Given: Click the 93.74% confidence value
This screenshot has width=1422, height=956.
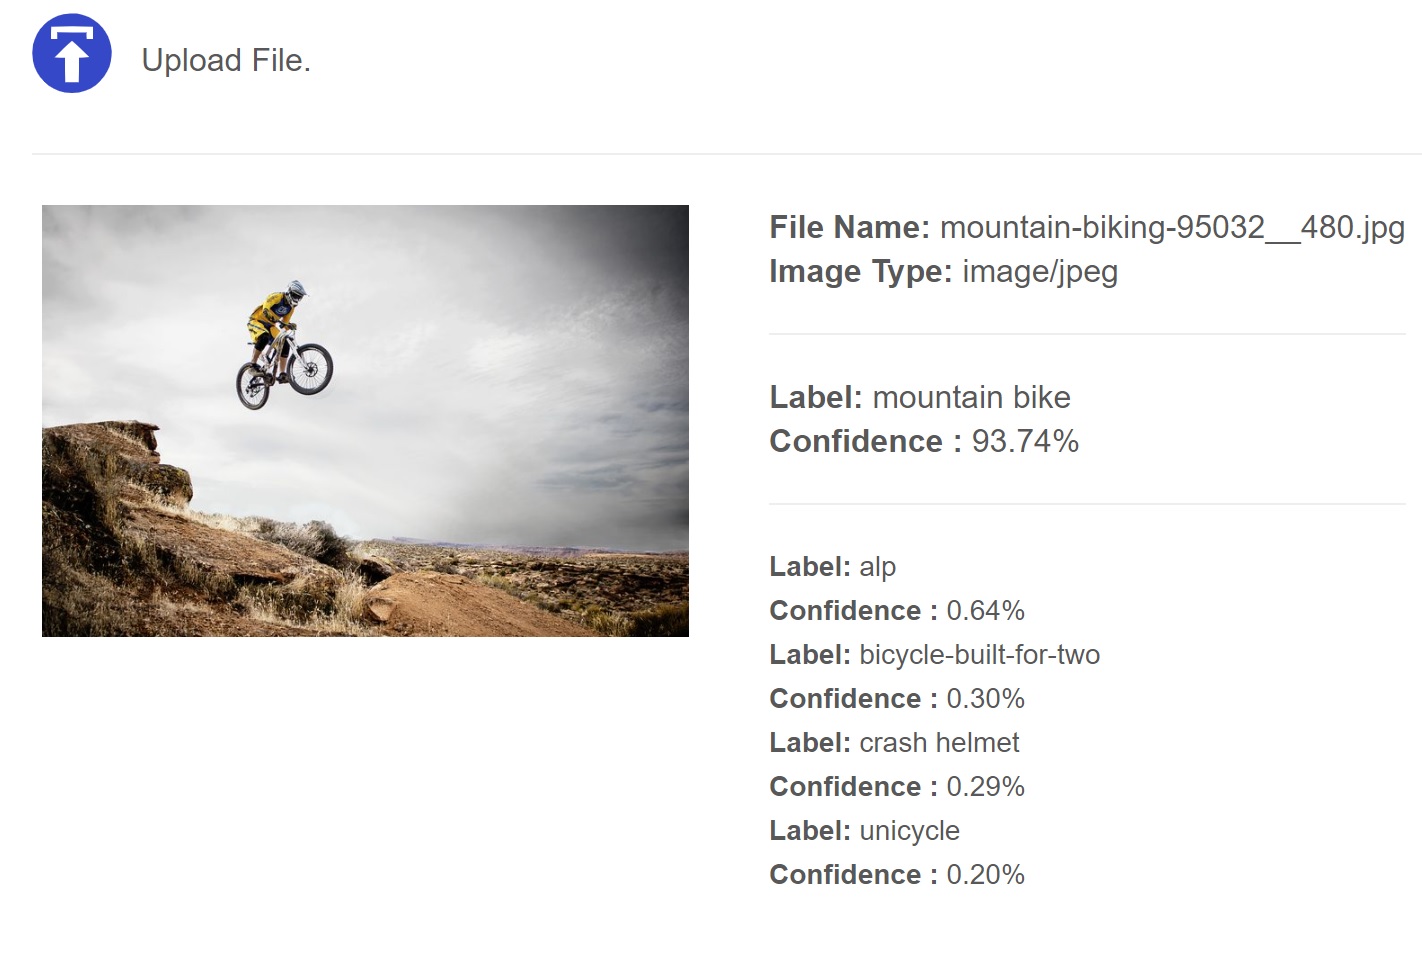Looking at the screenshot, I should point(1025,442).
